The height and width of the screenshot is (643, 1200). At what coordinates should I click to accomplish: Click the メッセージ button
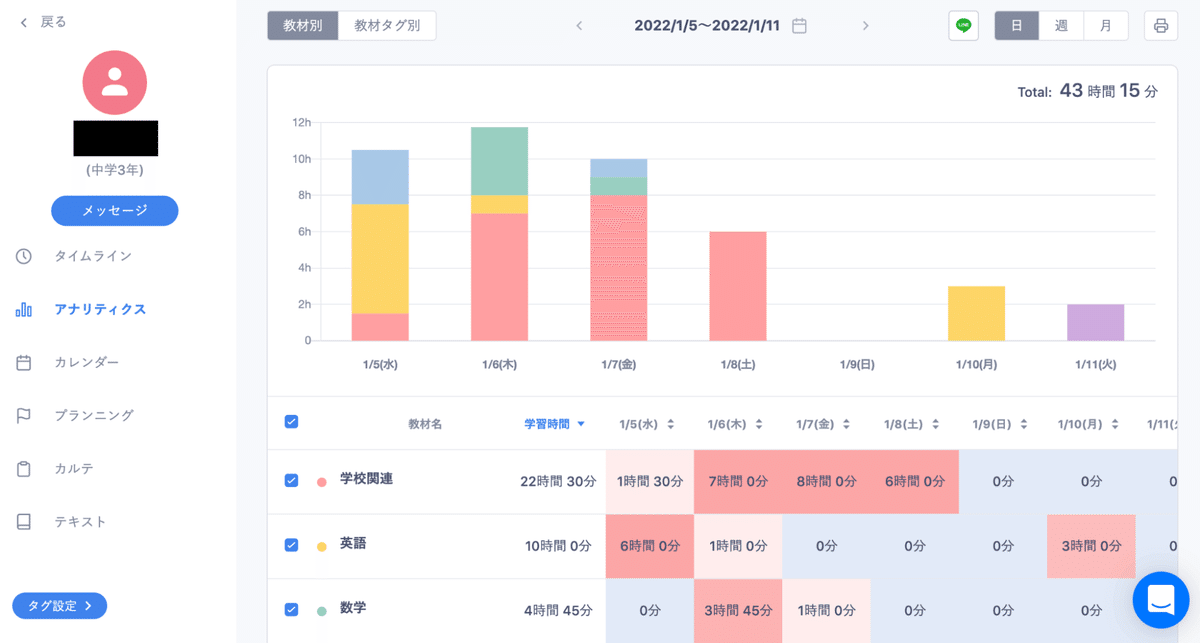pos(114,210)
